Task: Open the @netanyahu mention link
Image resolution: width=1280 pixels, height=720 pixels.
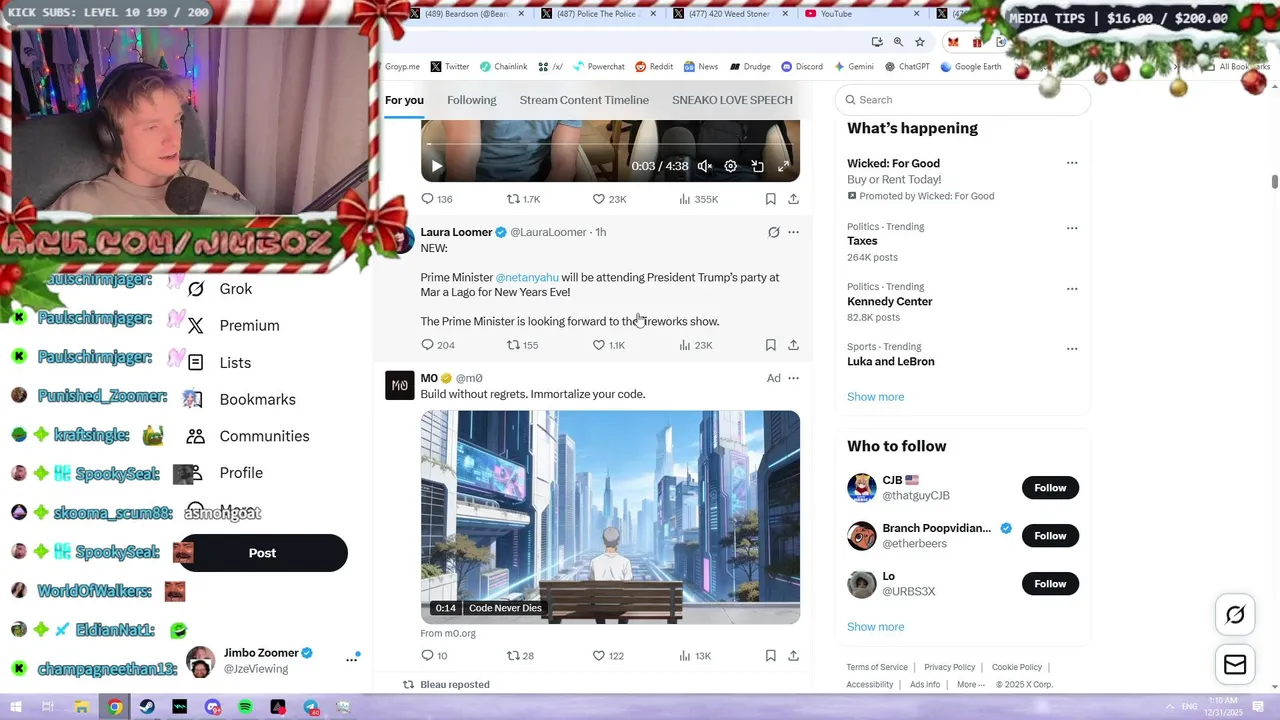Action: click(x=527, y=277)
